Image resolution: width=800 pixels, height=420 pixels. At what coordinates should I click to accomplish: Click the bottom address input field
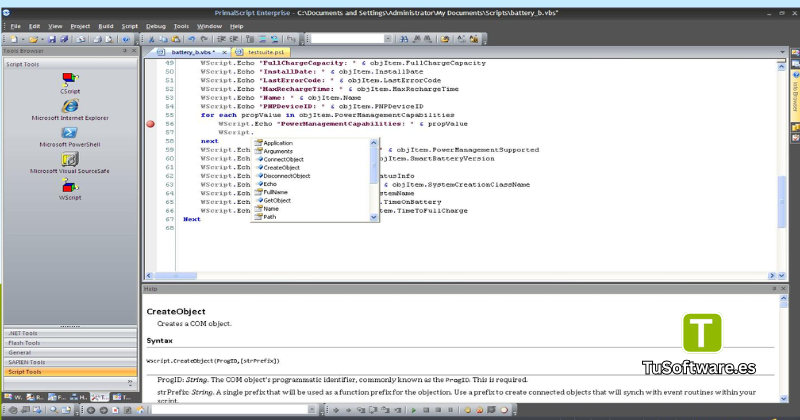[x=230, y=410]
